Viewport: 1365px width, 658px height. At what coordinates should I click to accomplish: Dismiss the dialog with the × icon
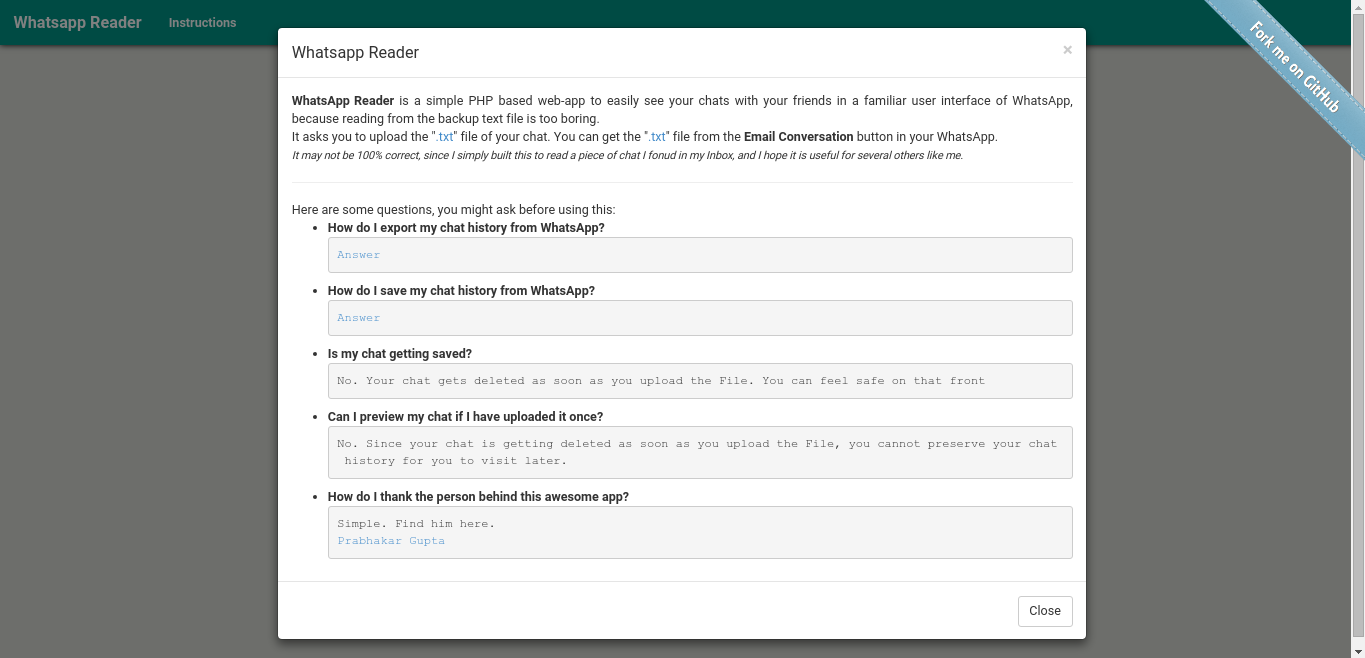pos(1067,50)
